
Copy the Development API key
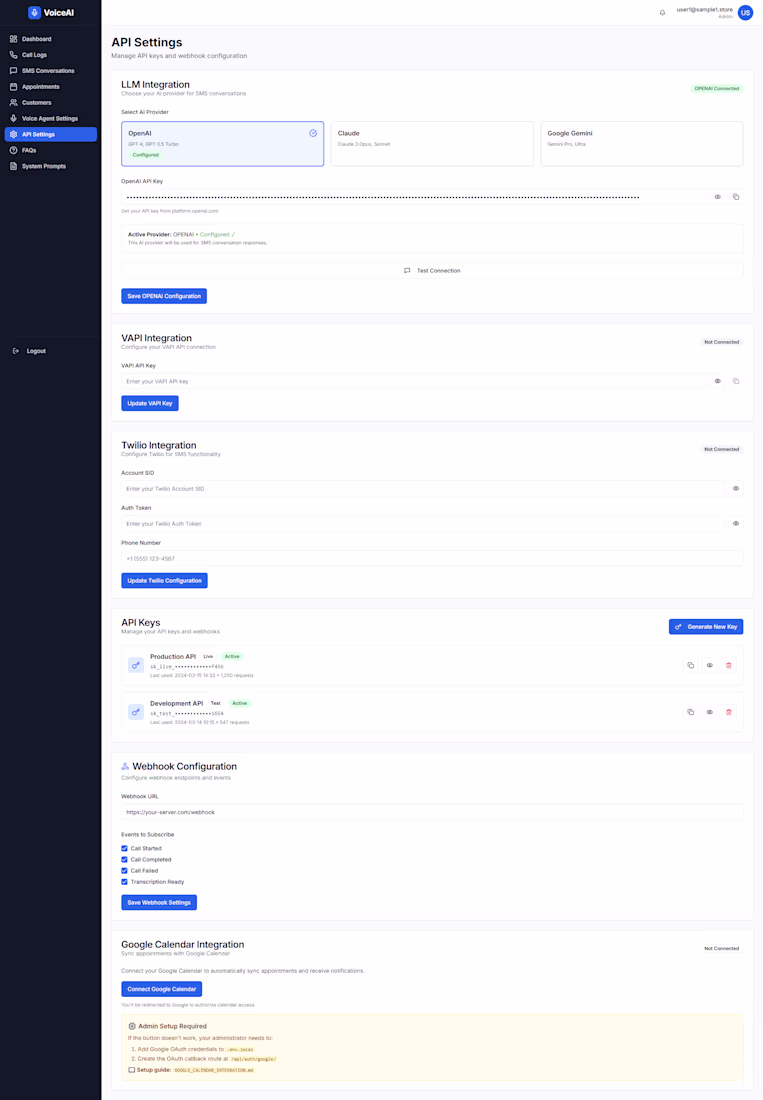691,712
